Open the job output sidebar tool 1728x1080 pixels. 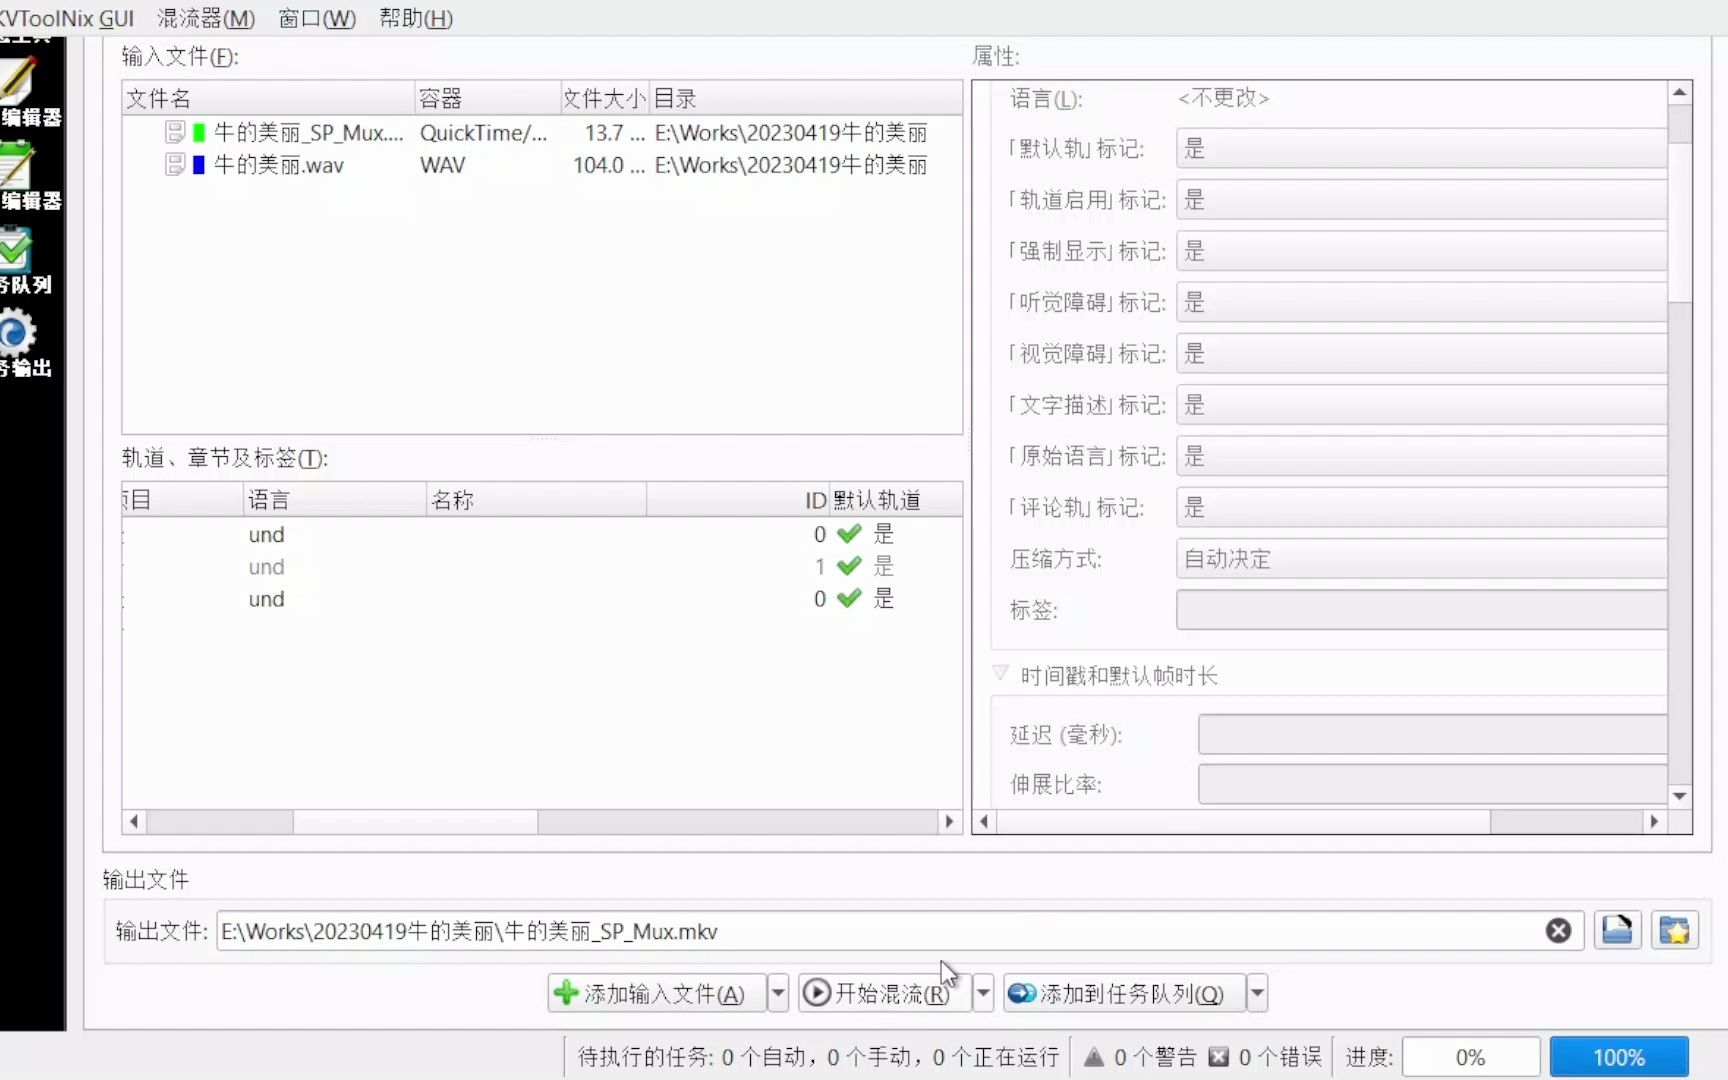point(26,343)
